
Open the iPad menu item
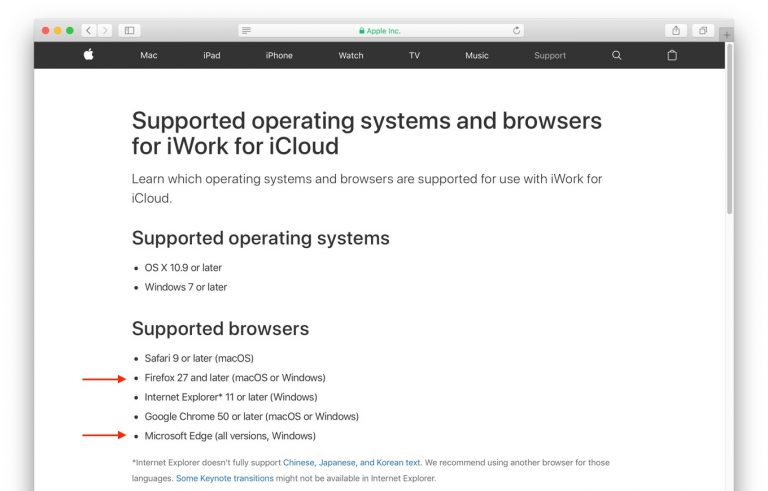212,55
